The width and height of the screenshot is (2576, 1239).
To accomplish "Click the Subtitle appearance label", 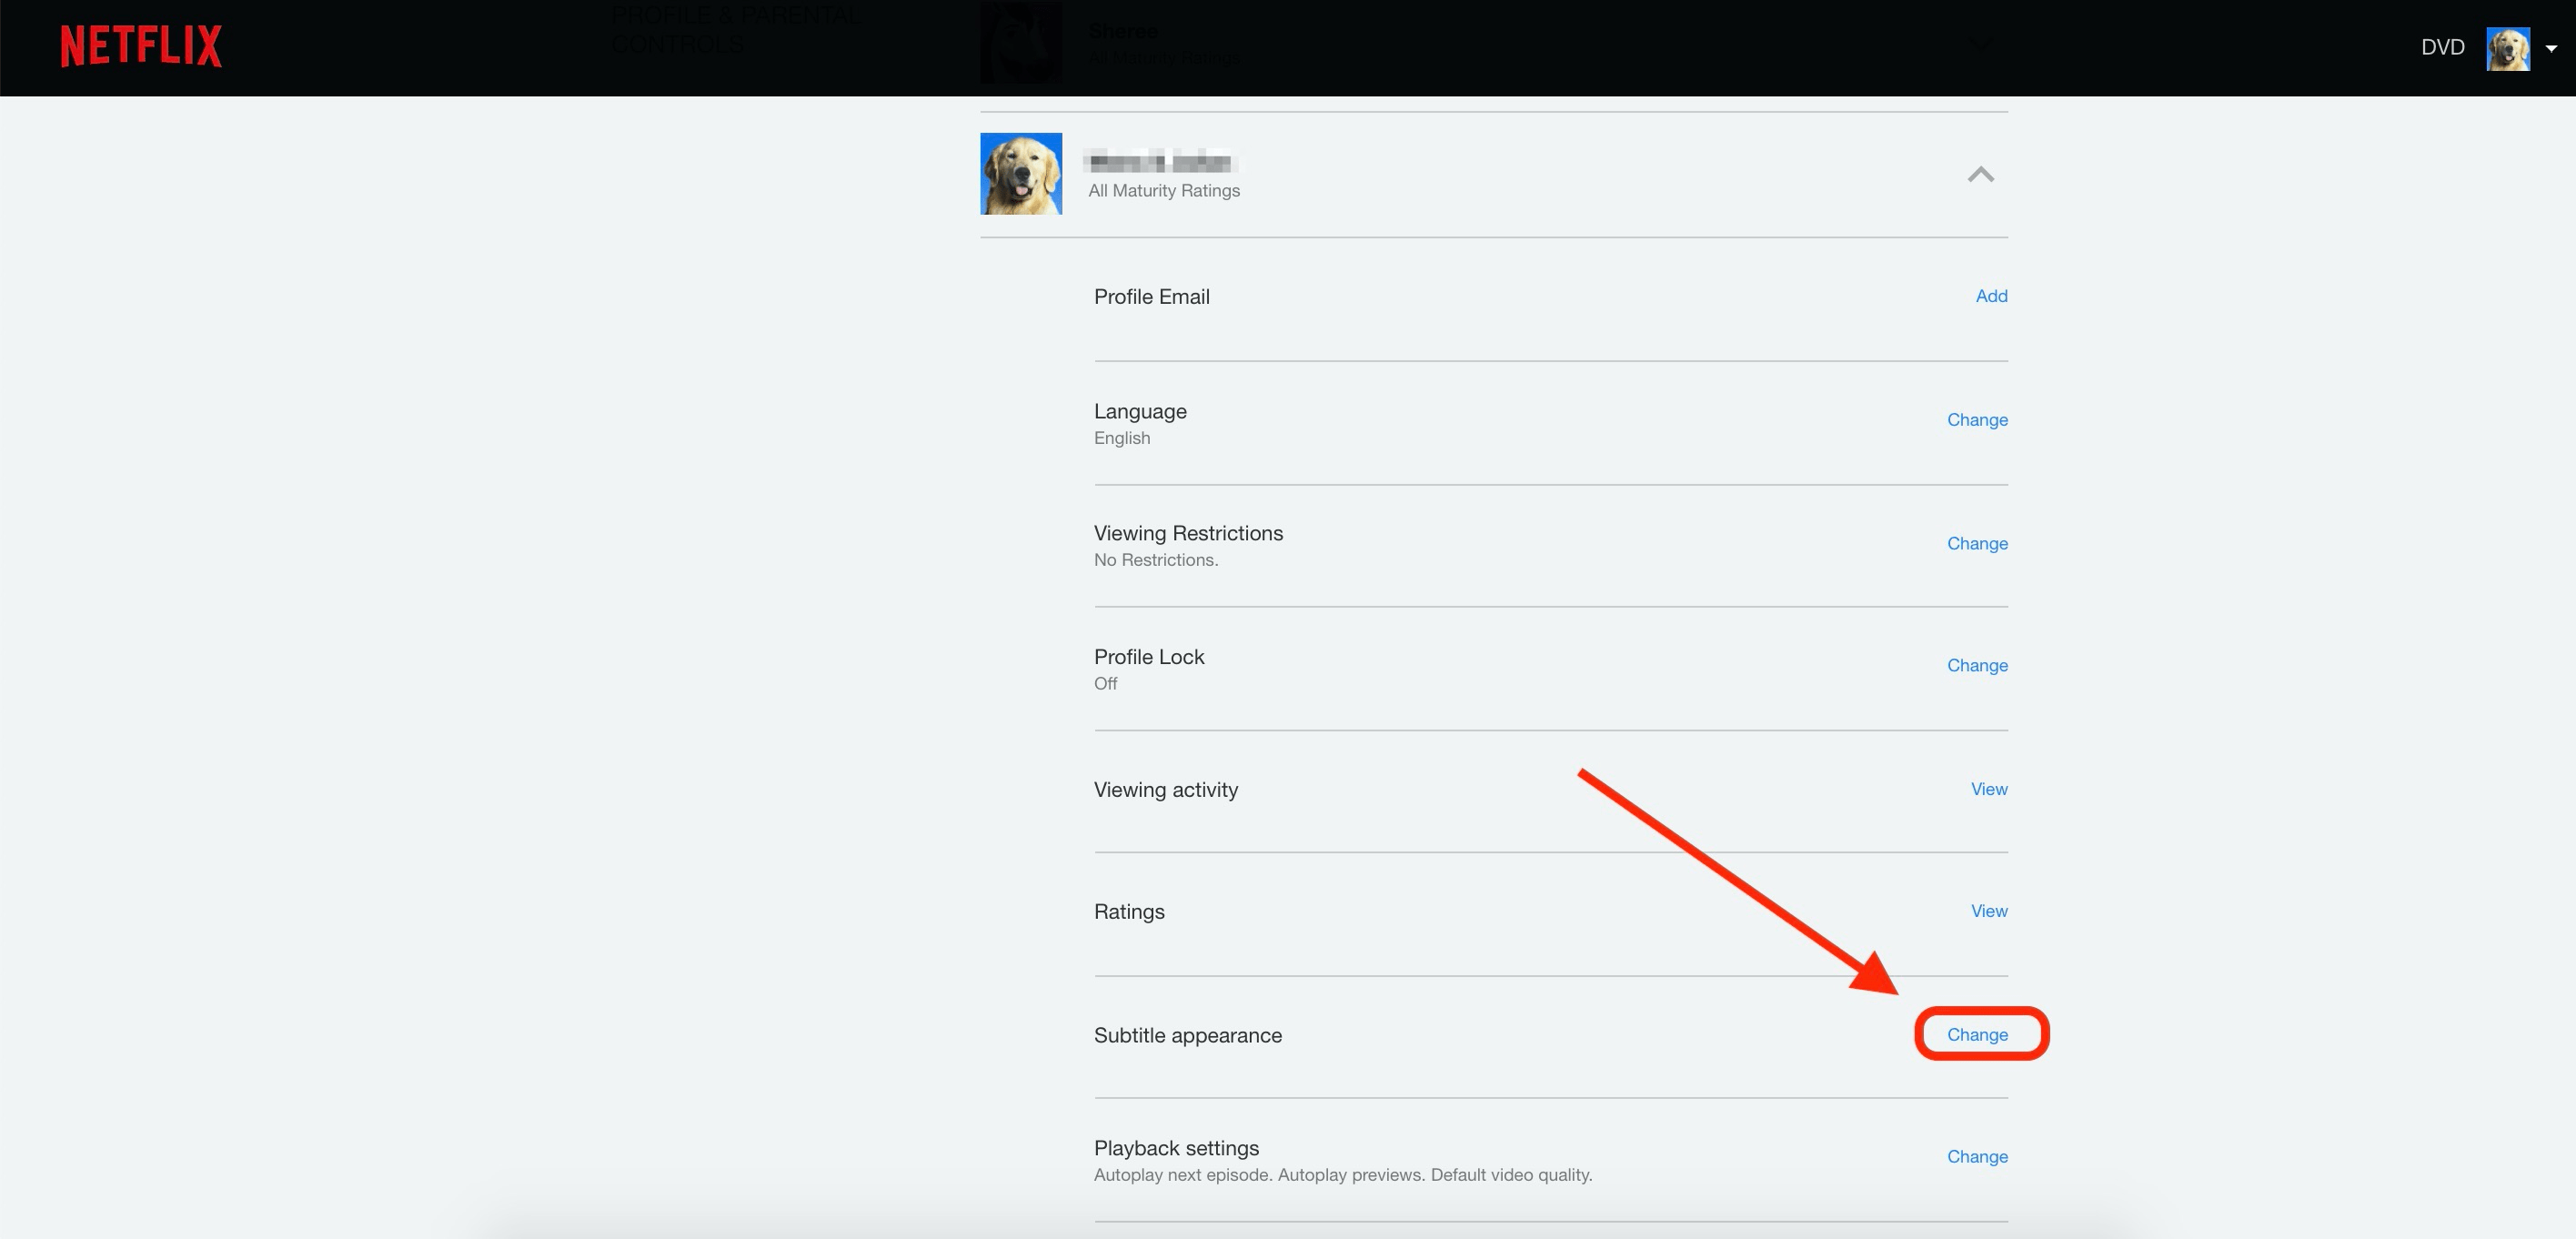I will [1187, 1036].
